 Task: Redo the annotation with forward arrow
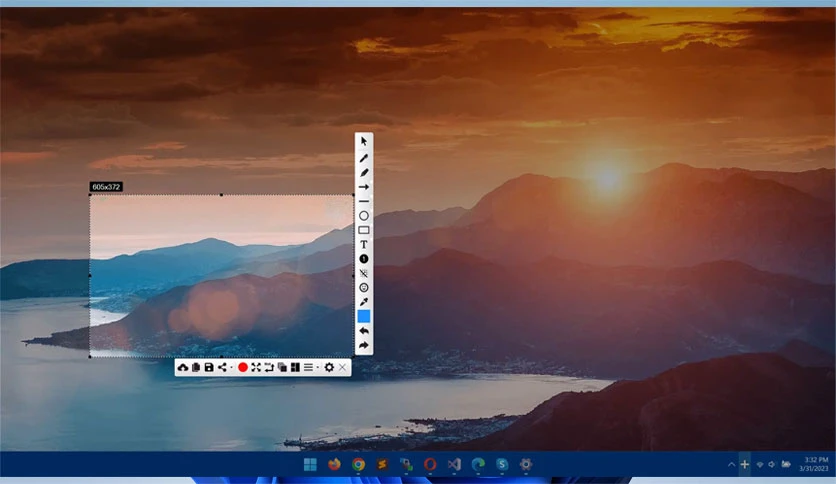(x=364, y=345)
